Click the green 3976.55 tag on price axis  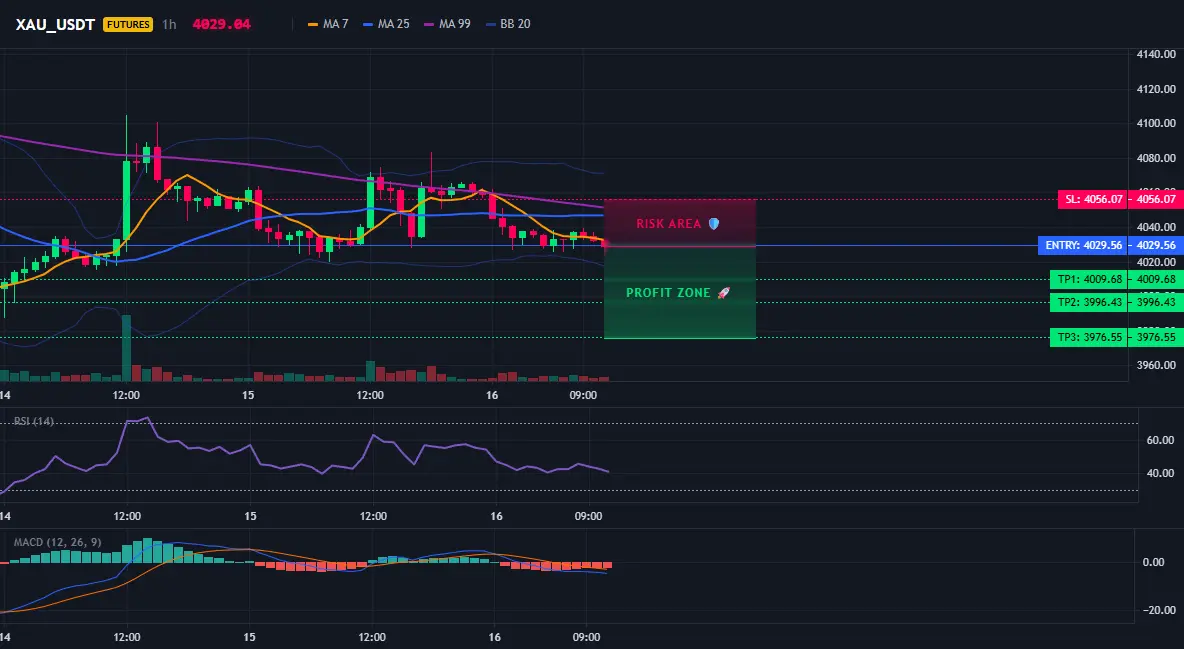(x=1155, y=338)
